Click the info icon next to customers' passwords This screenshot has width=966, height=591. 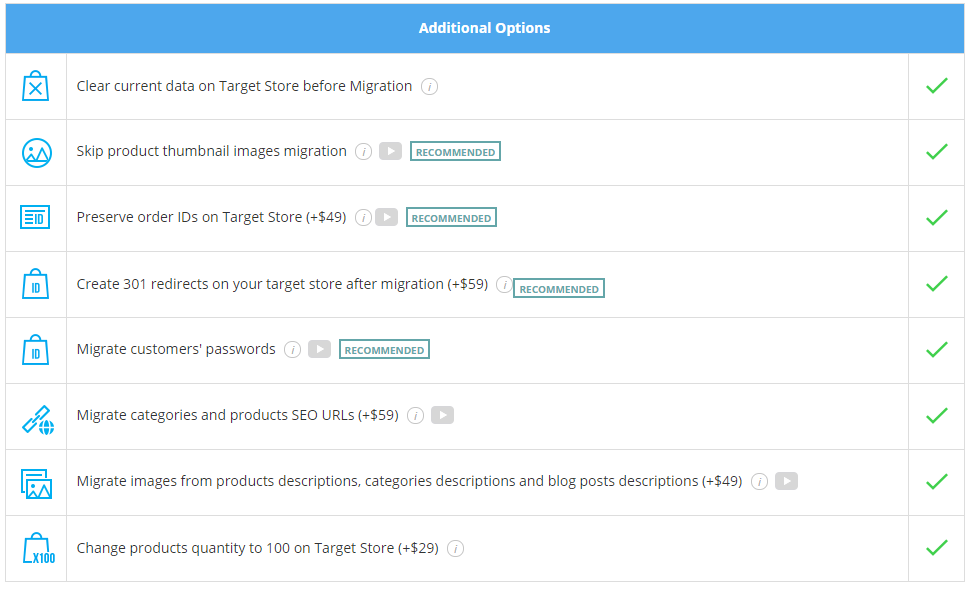pos(291,349)
